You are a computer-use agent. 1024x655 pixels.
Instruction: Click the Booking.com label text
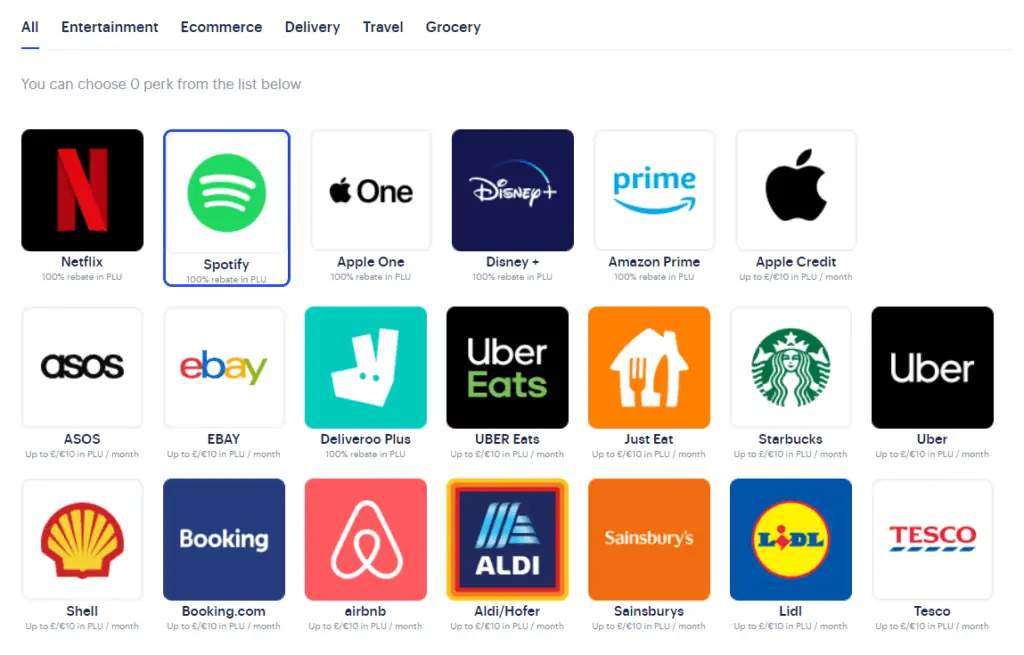click(223, 611)
